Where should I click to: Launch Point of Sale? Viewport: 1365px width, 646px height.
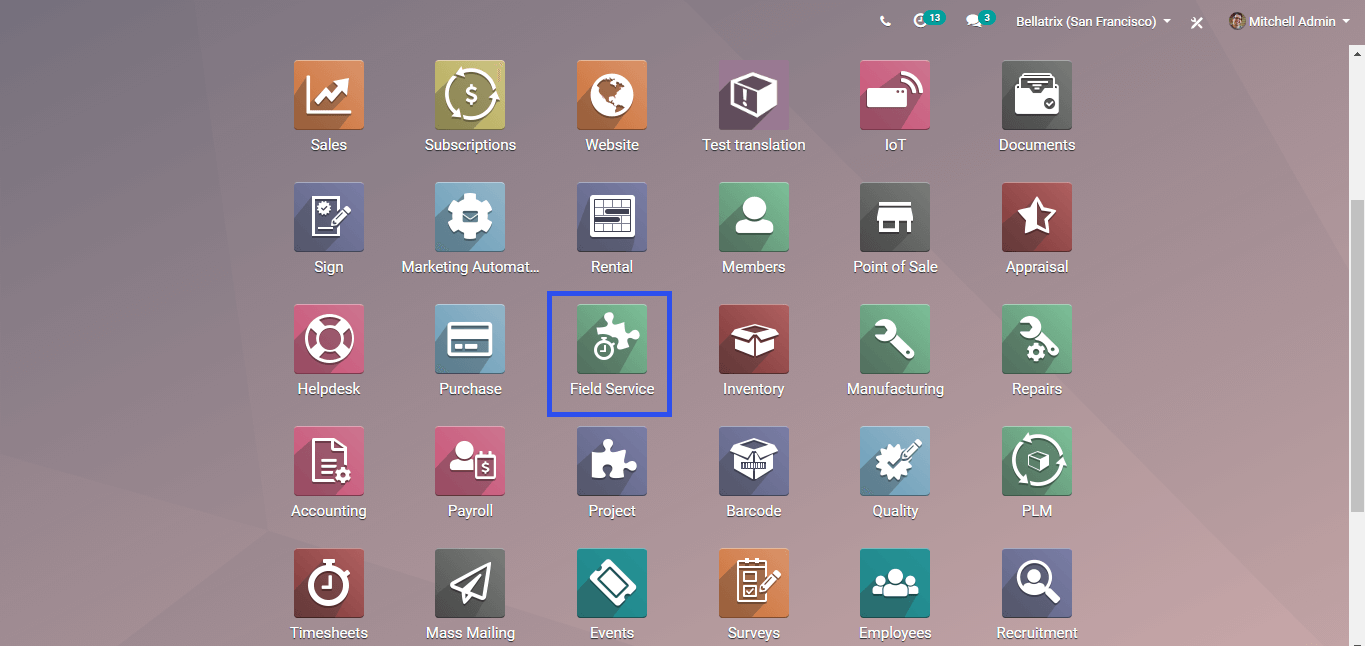895,217
